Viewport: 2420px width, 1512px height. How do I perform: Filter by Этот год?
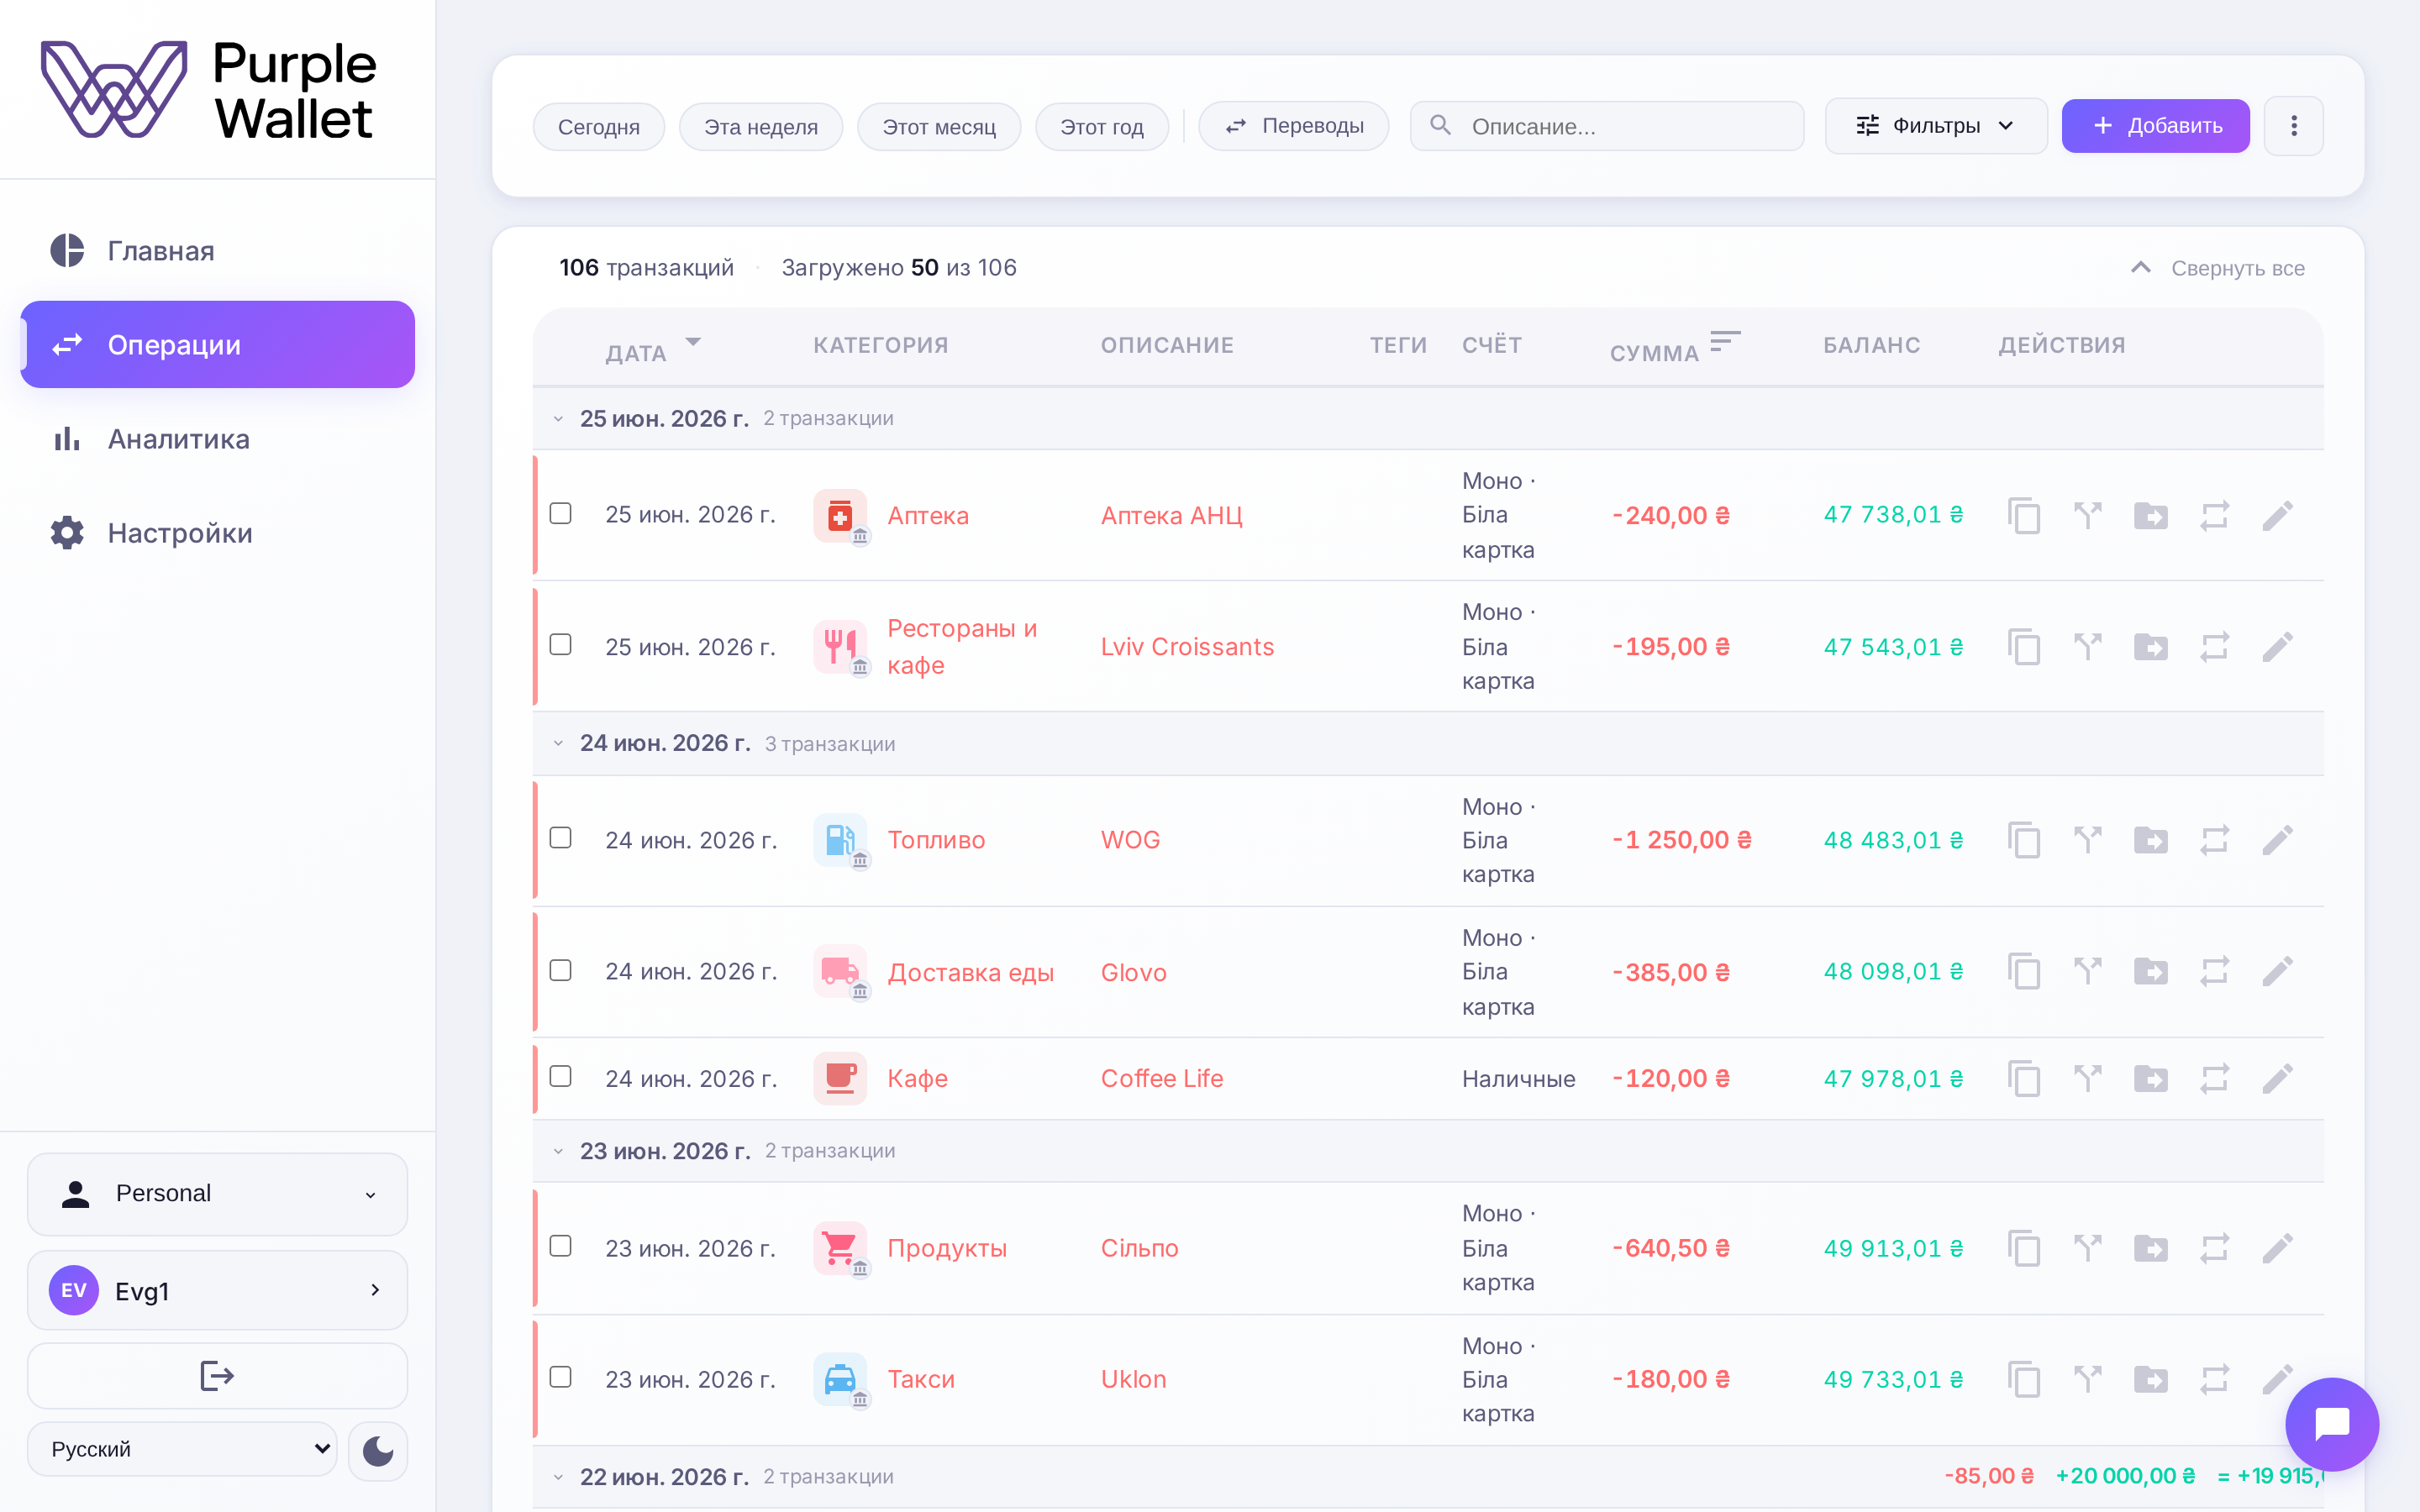pos(1102,127)
